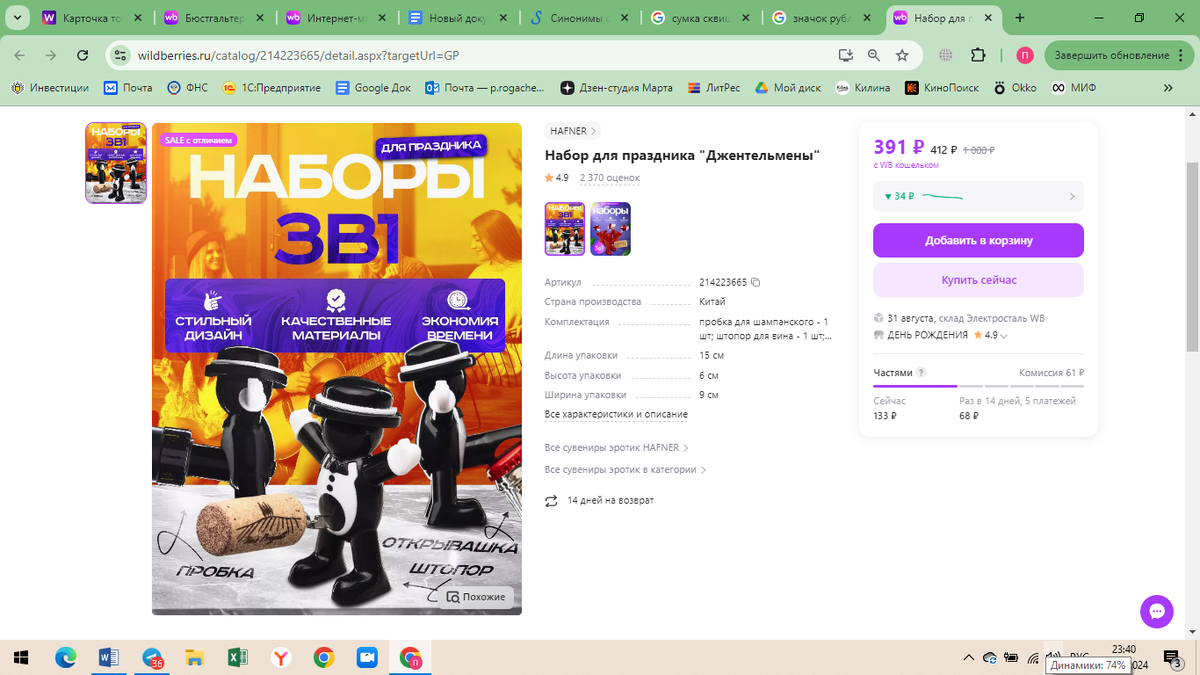The width and height of the screenshot is (1200, 675).
Task: Open the Extensions puzzle icon
Action: click(x=978, y=56)
